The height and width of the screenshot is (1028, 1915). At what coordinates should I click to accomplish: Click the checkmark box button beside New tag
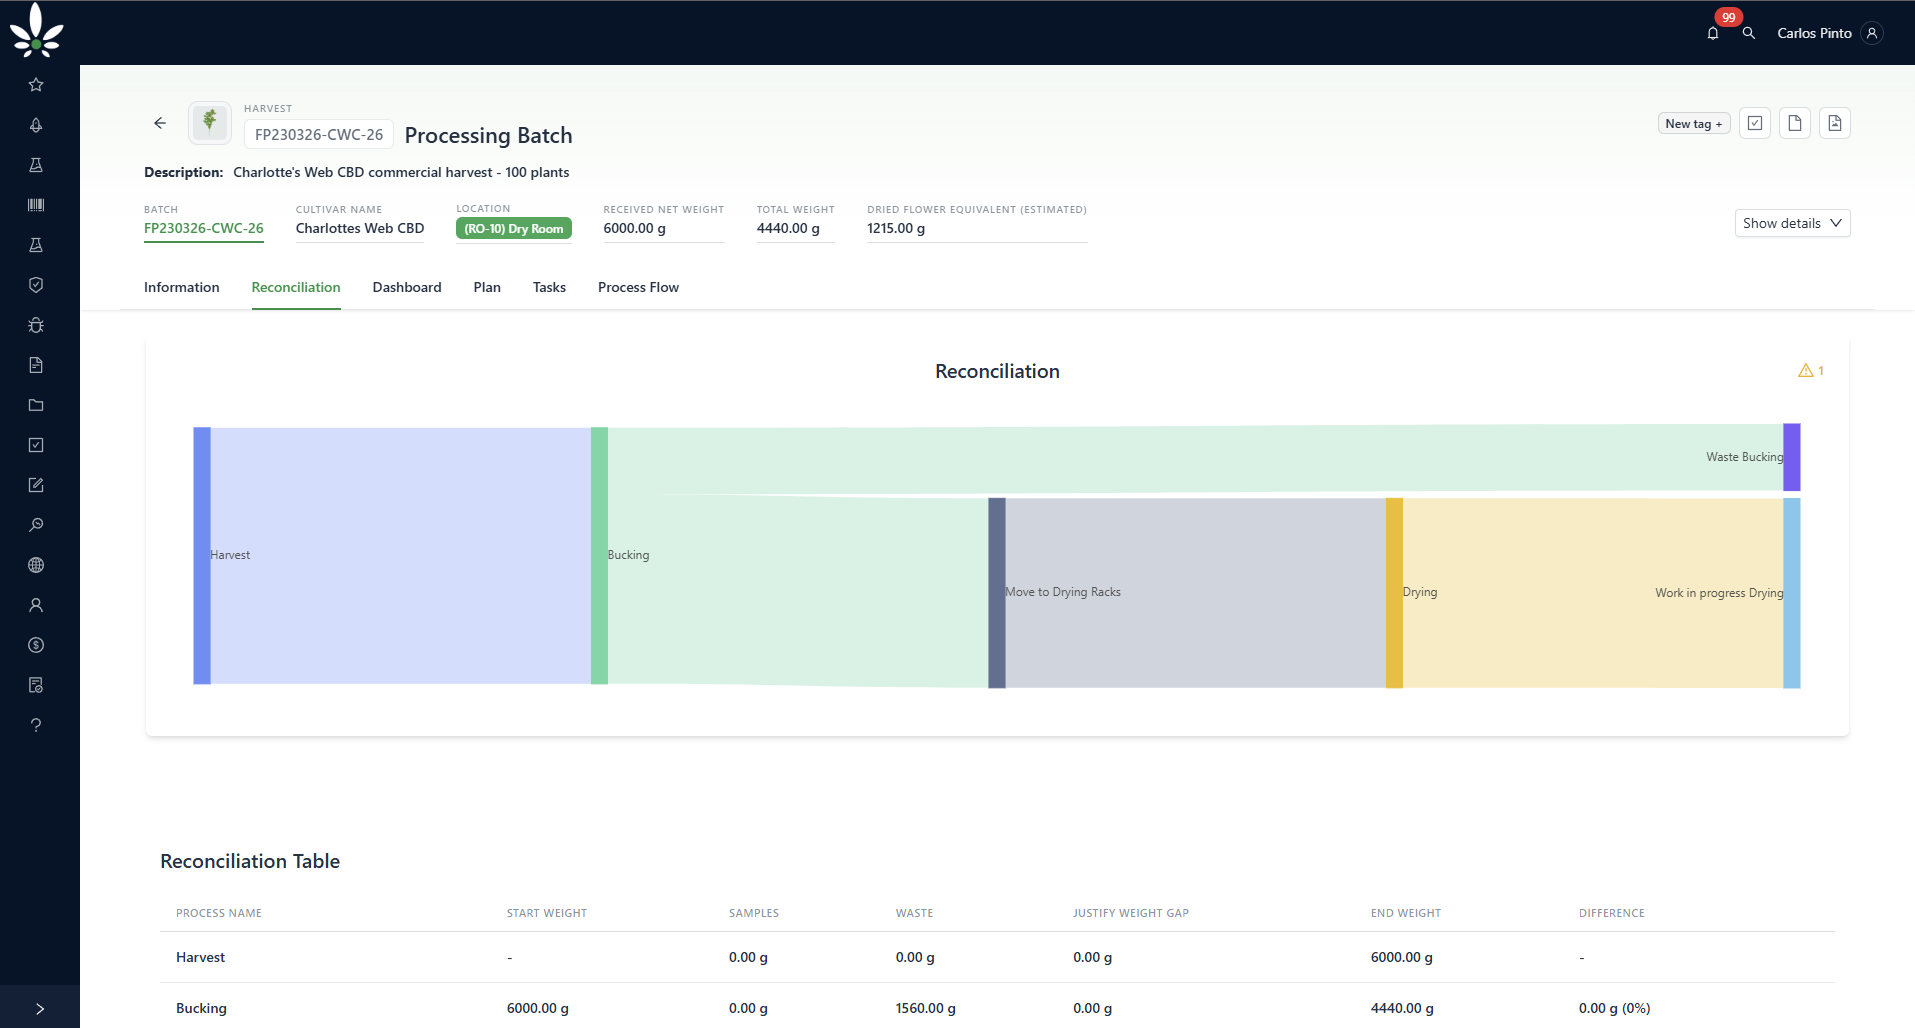[1755, 123]
